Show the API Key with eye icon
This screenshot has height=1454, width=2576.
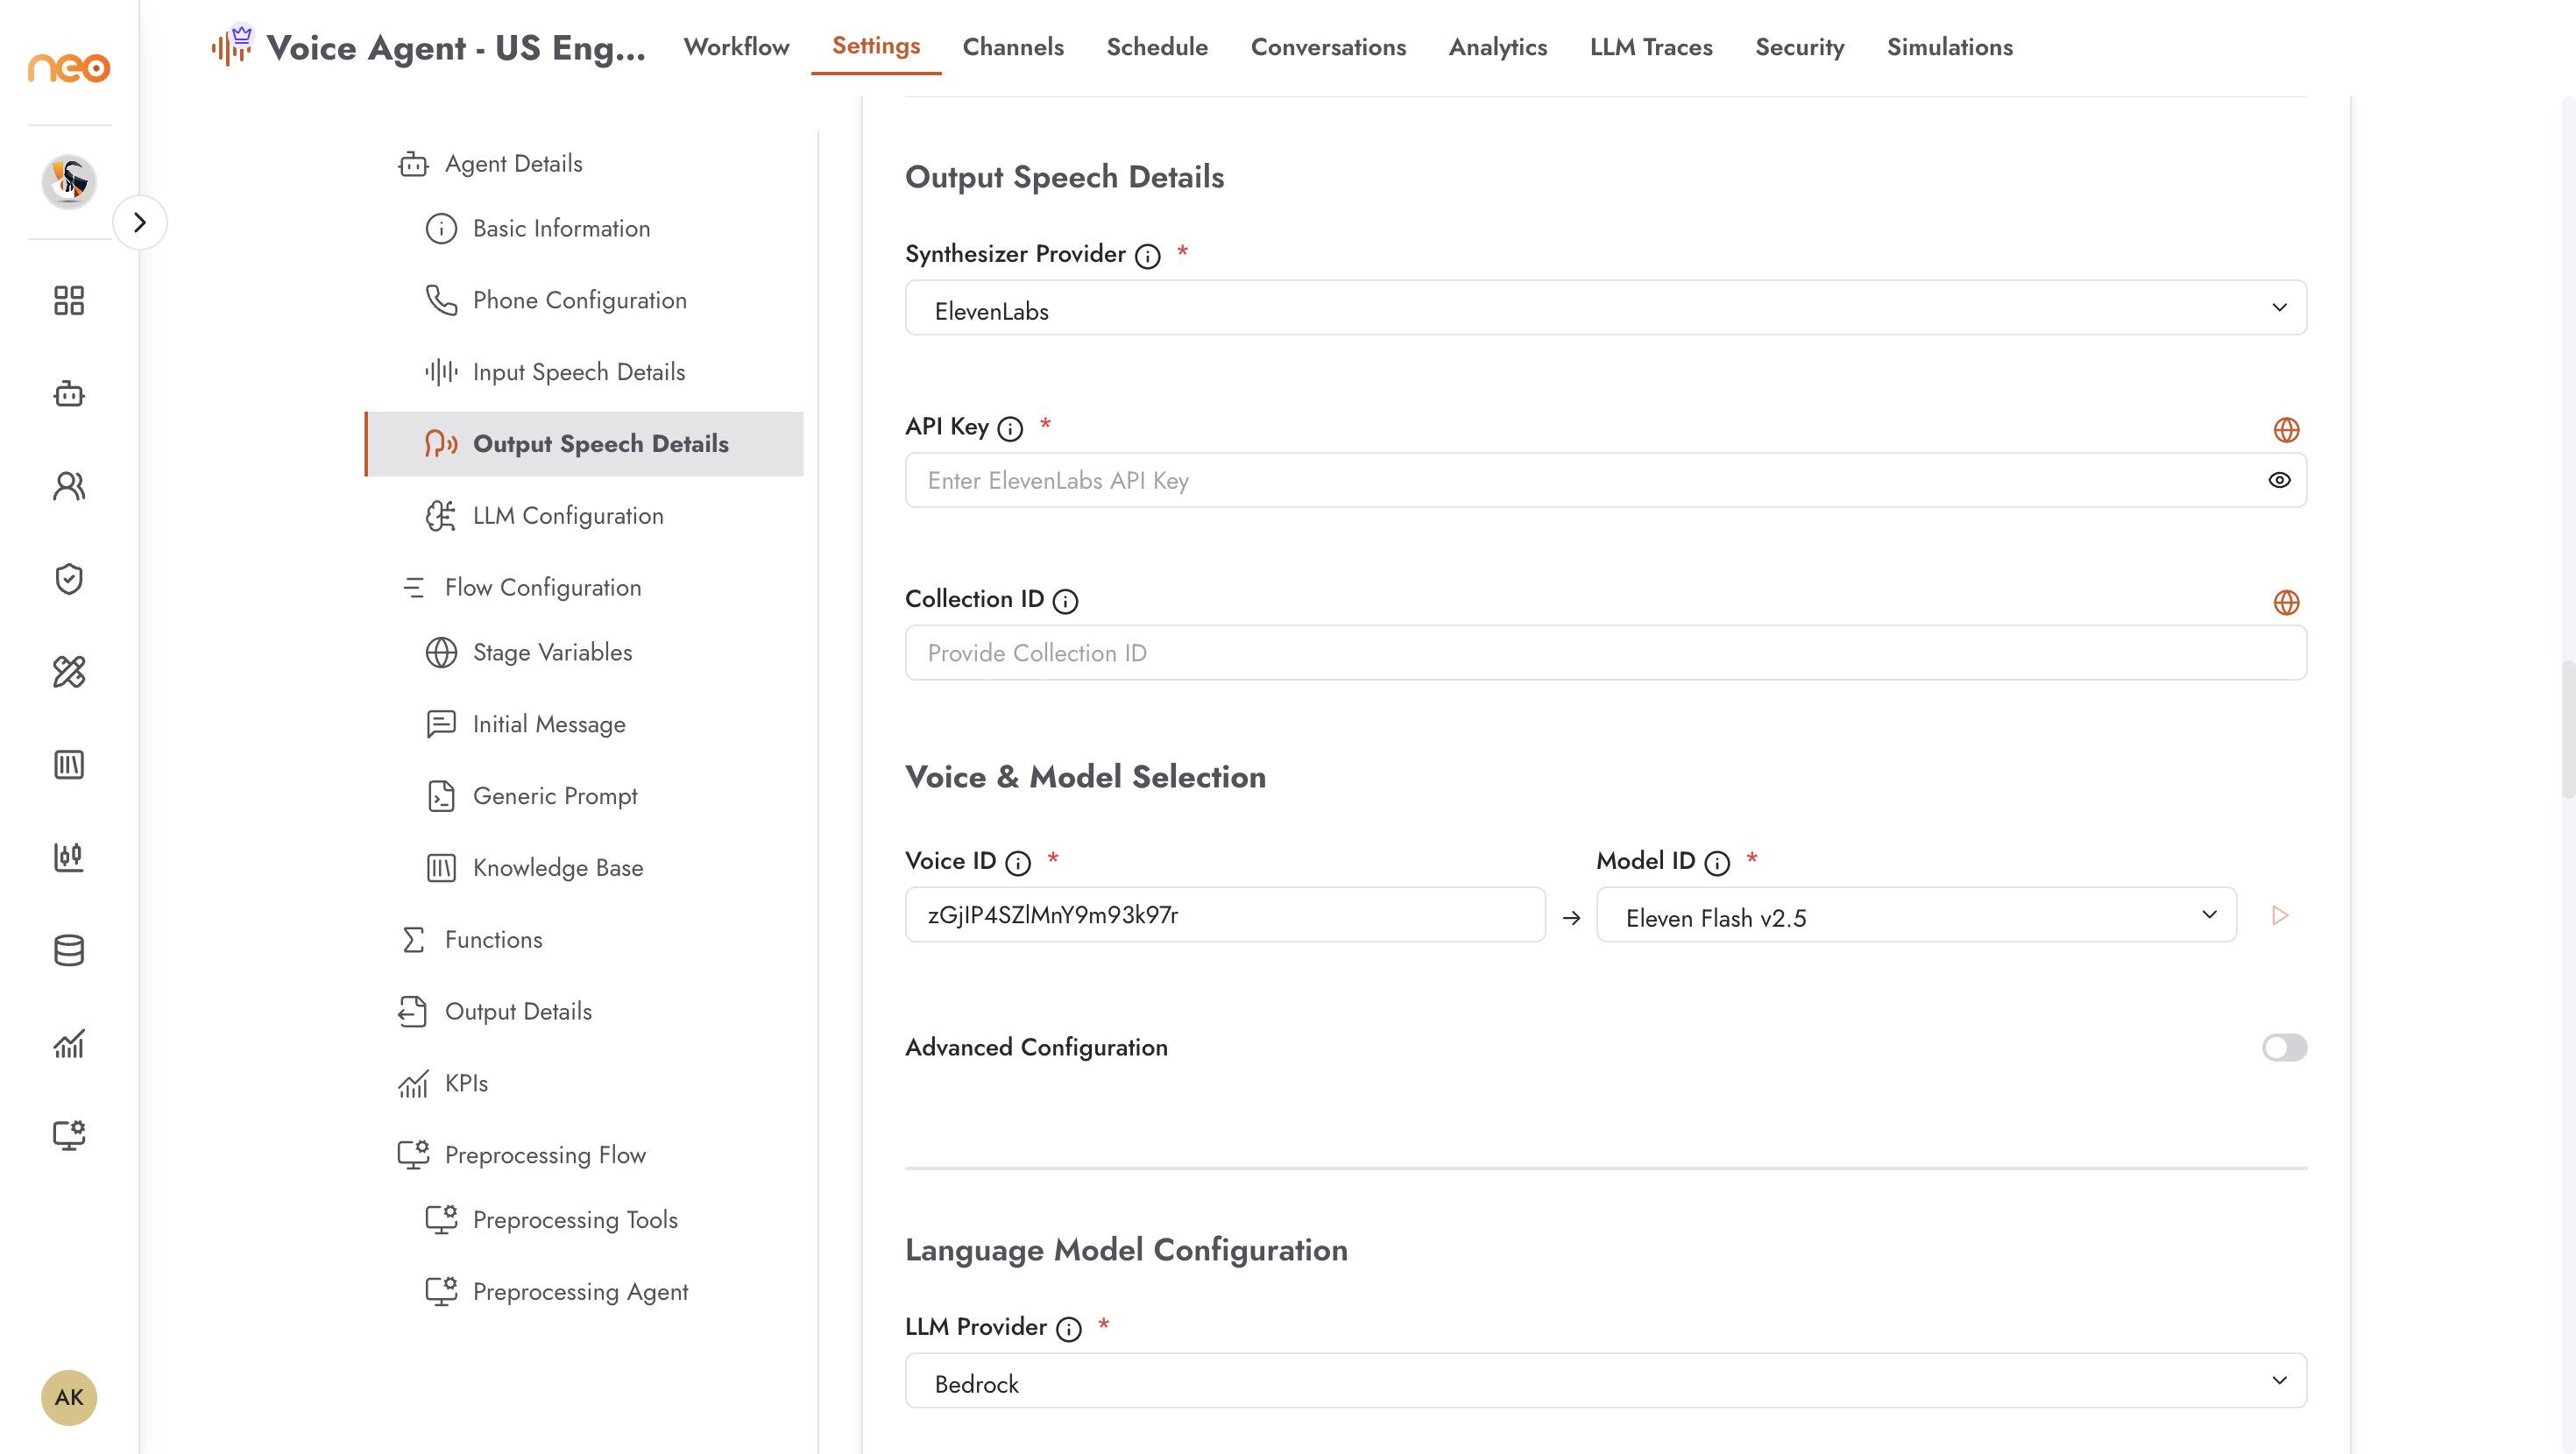tap(2279, 480)
